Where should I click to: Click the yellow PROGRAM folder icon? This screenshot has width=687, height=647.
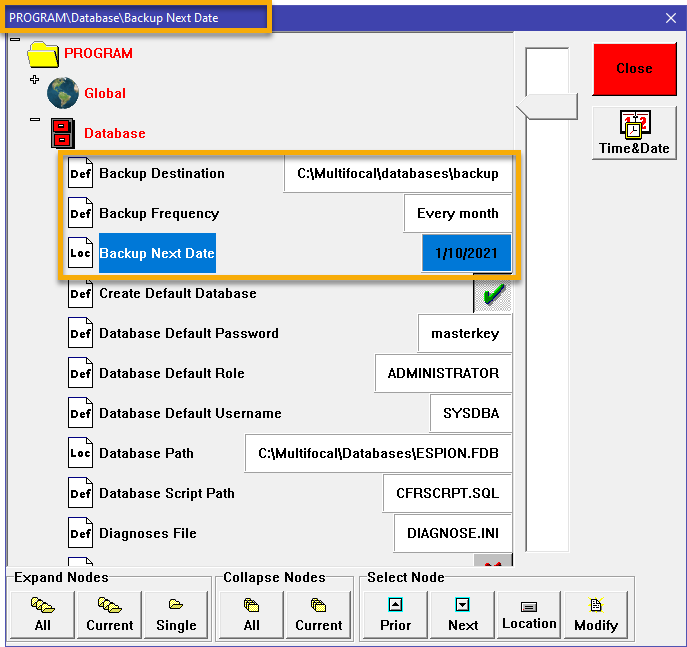coord(43,54)
